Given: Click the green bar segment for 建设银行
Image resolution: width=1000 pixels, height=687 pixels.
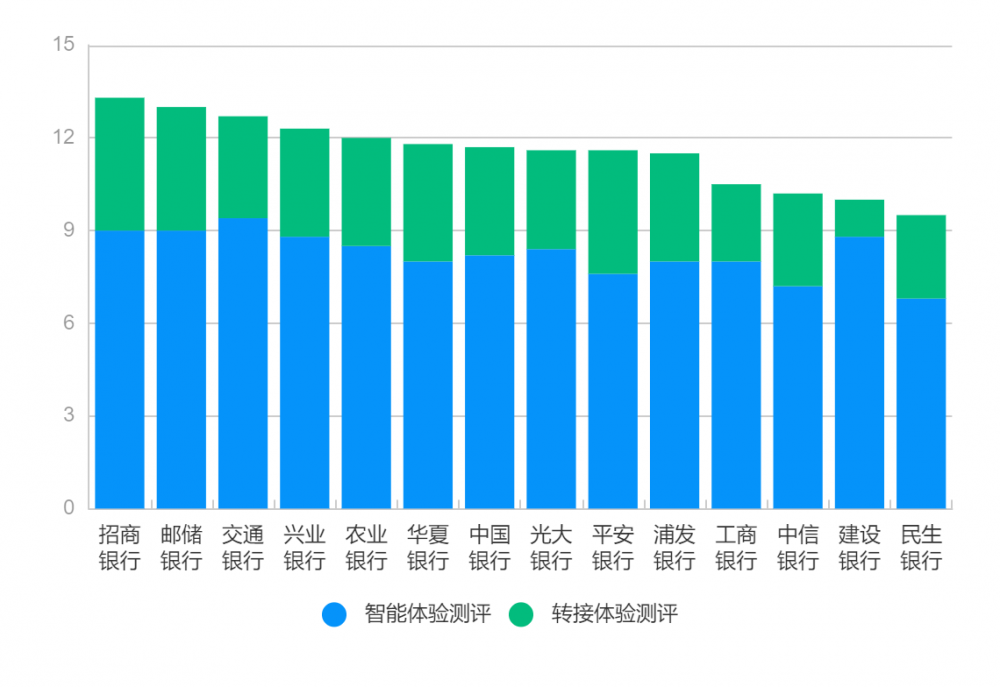Looking at the screenshot, I should pyautogui.click(x=860, y=218).
